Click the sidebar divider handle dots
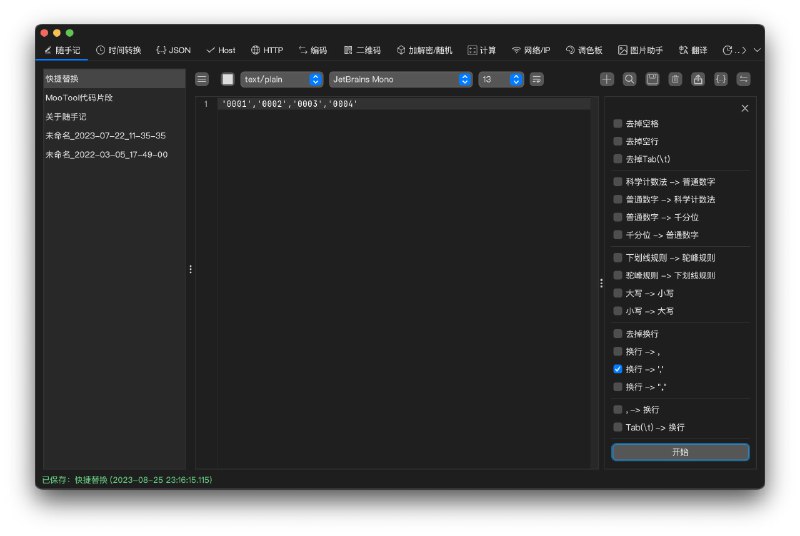Viewport: 800px width, 536px height. pos(190,269)
